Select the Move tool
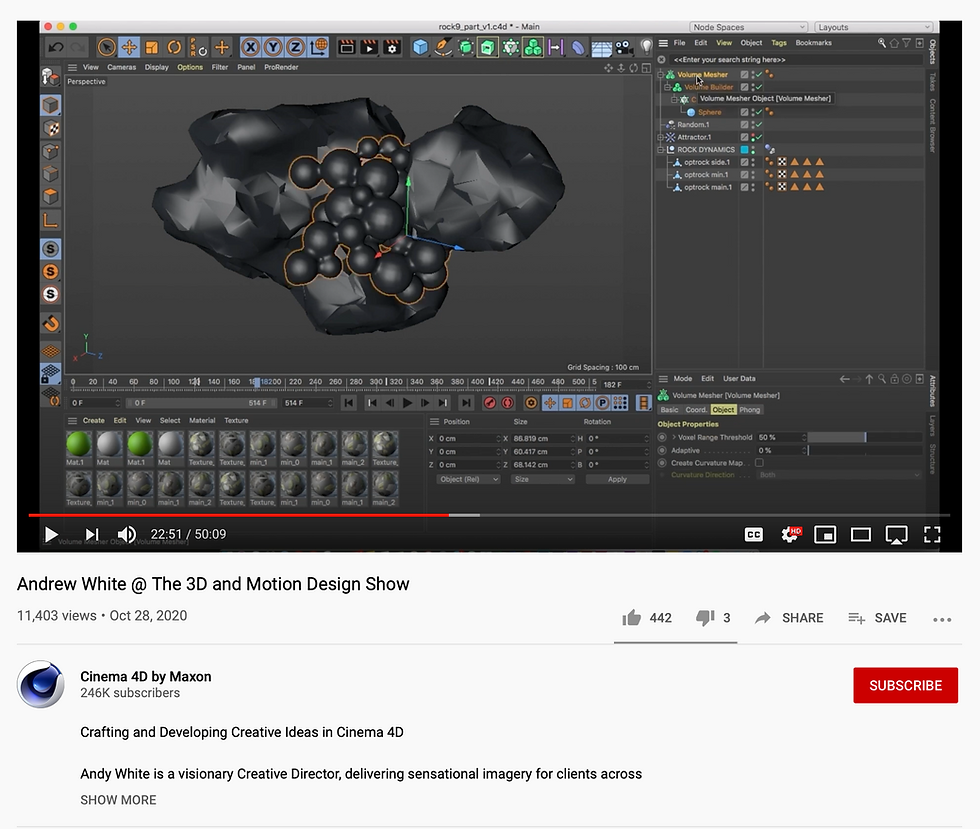Image resolution: width=980 pixels, height=829 pixels. [x=129, y=48]
